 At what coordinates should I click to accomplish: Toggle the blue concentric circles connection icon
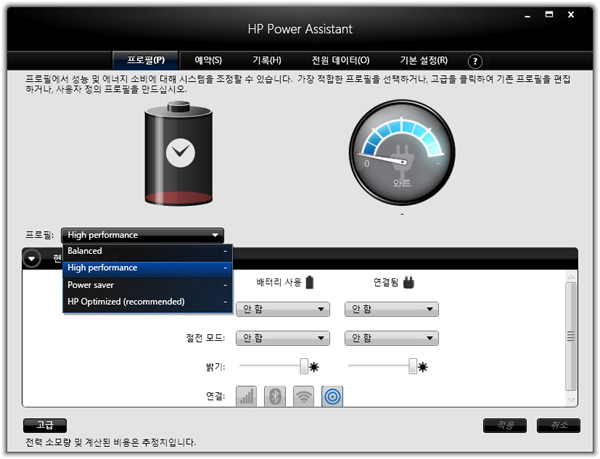332,396
